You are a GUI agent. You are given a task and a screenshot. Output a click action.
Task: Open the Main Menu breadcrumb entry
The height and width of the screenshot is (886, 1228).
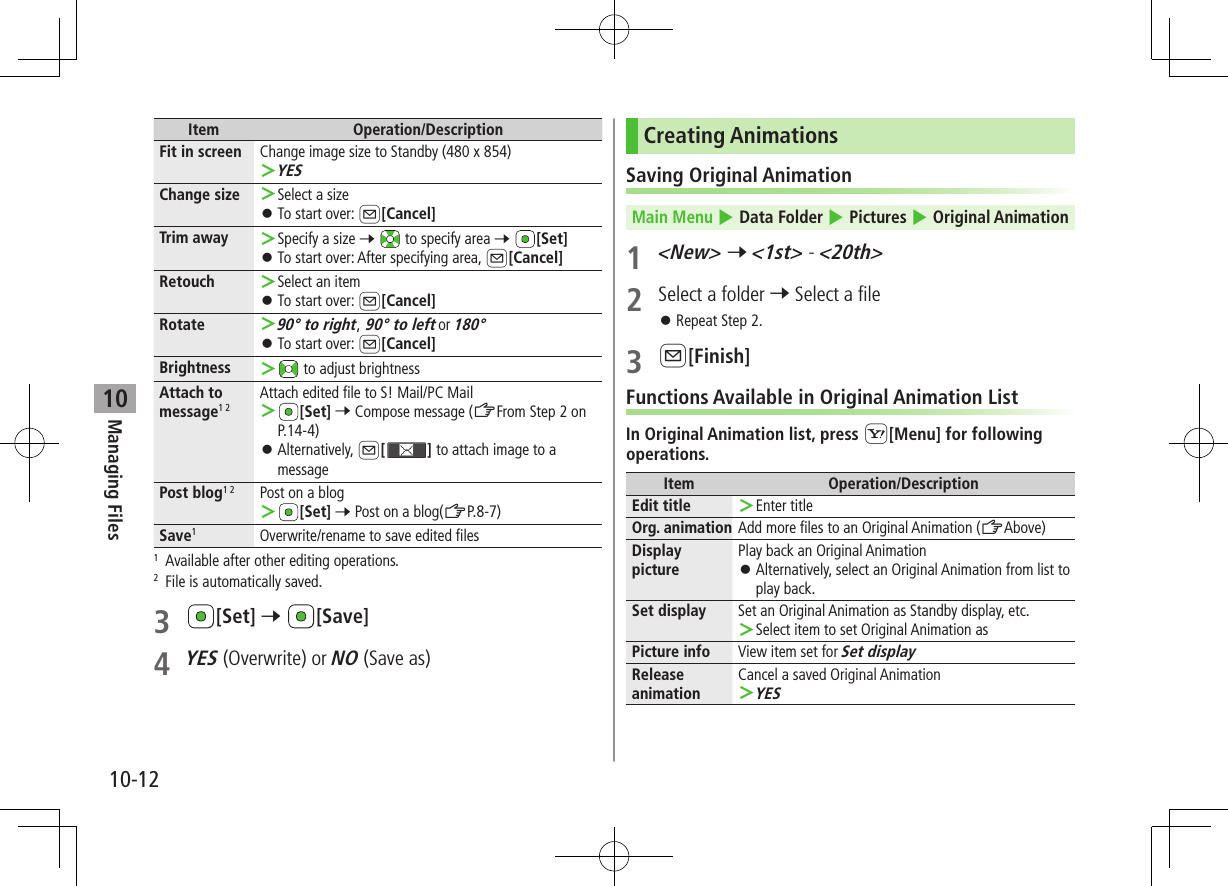point(672,216)
